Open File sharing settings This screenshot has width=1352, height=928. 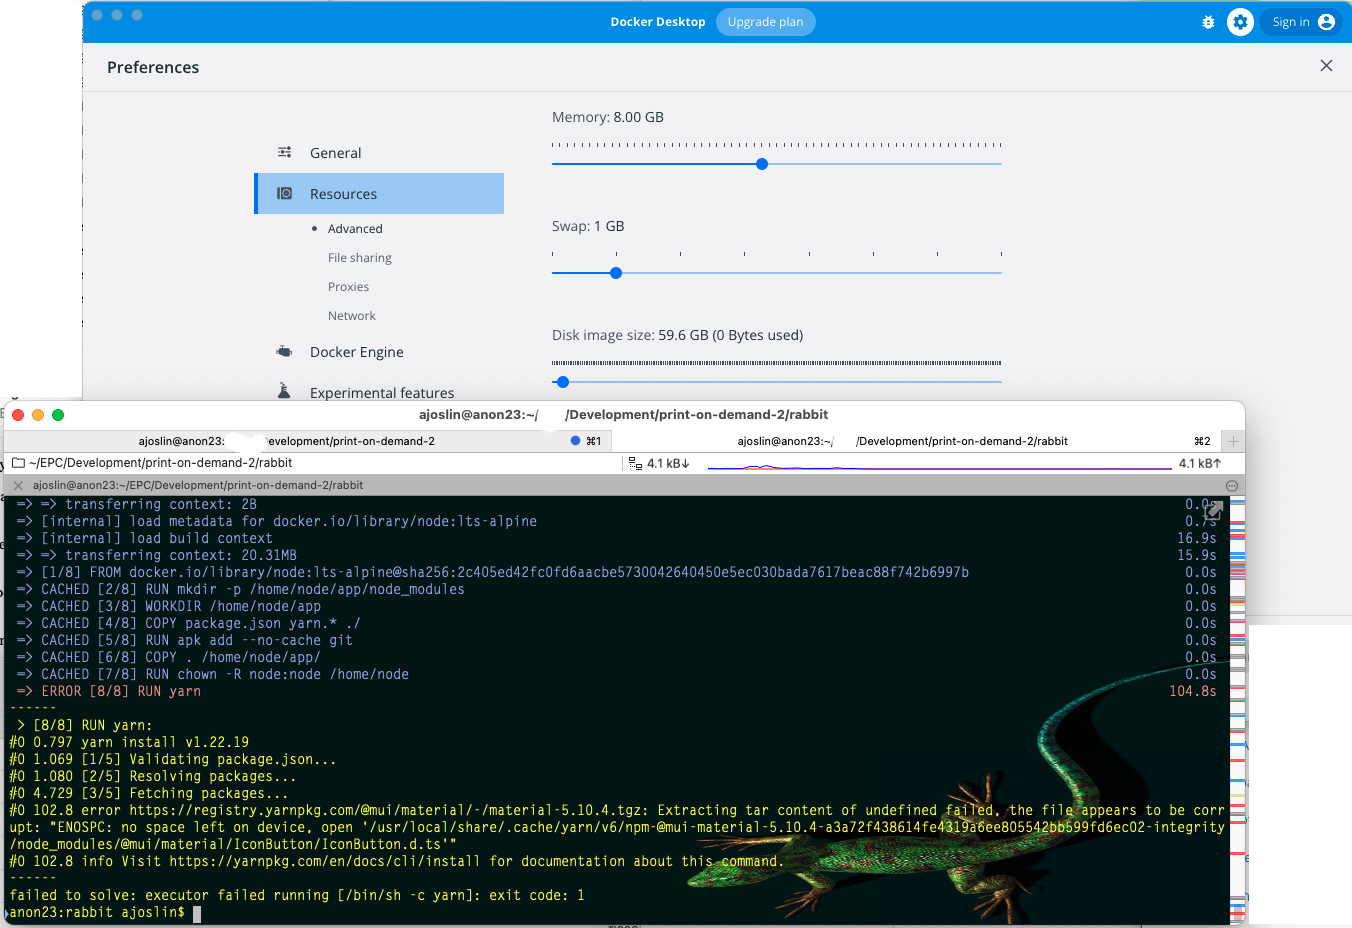(x=360, y=258)
